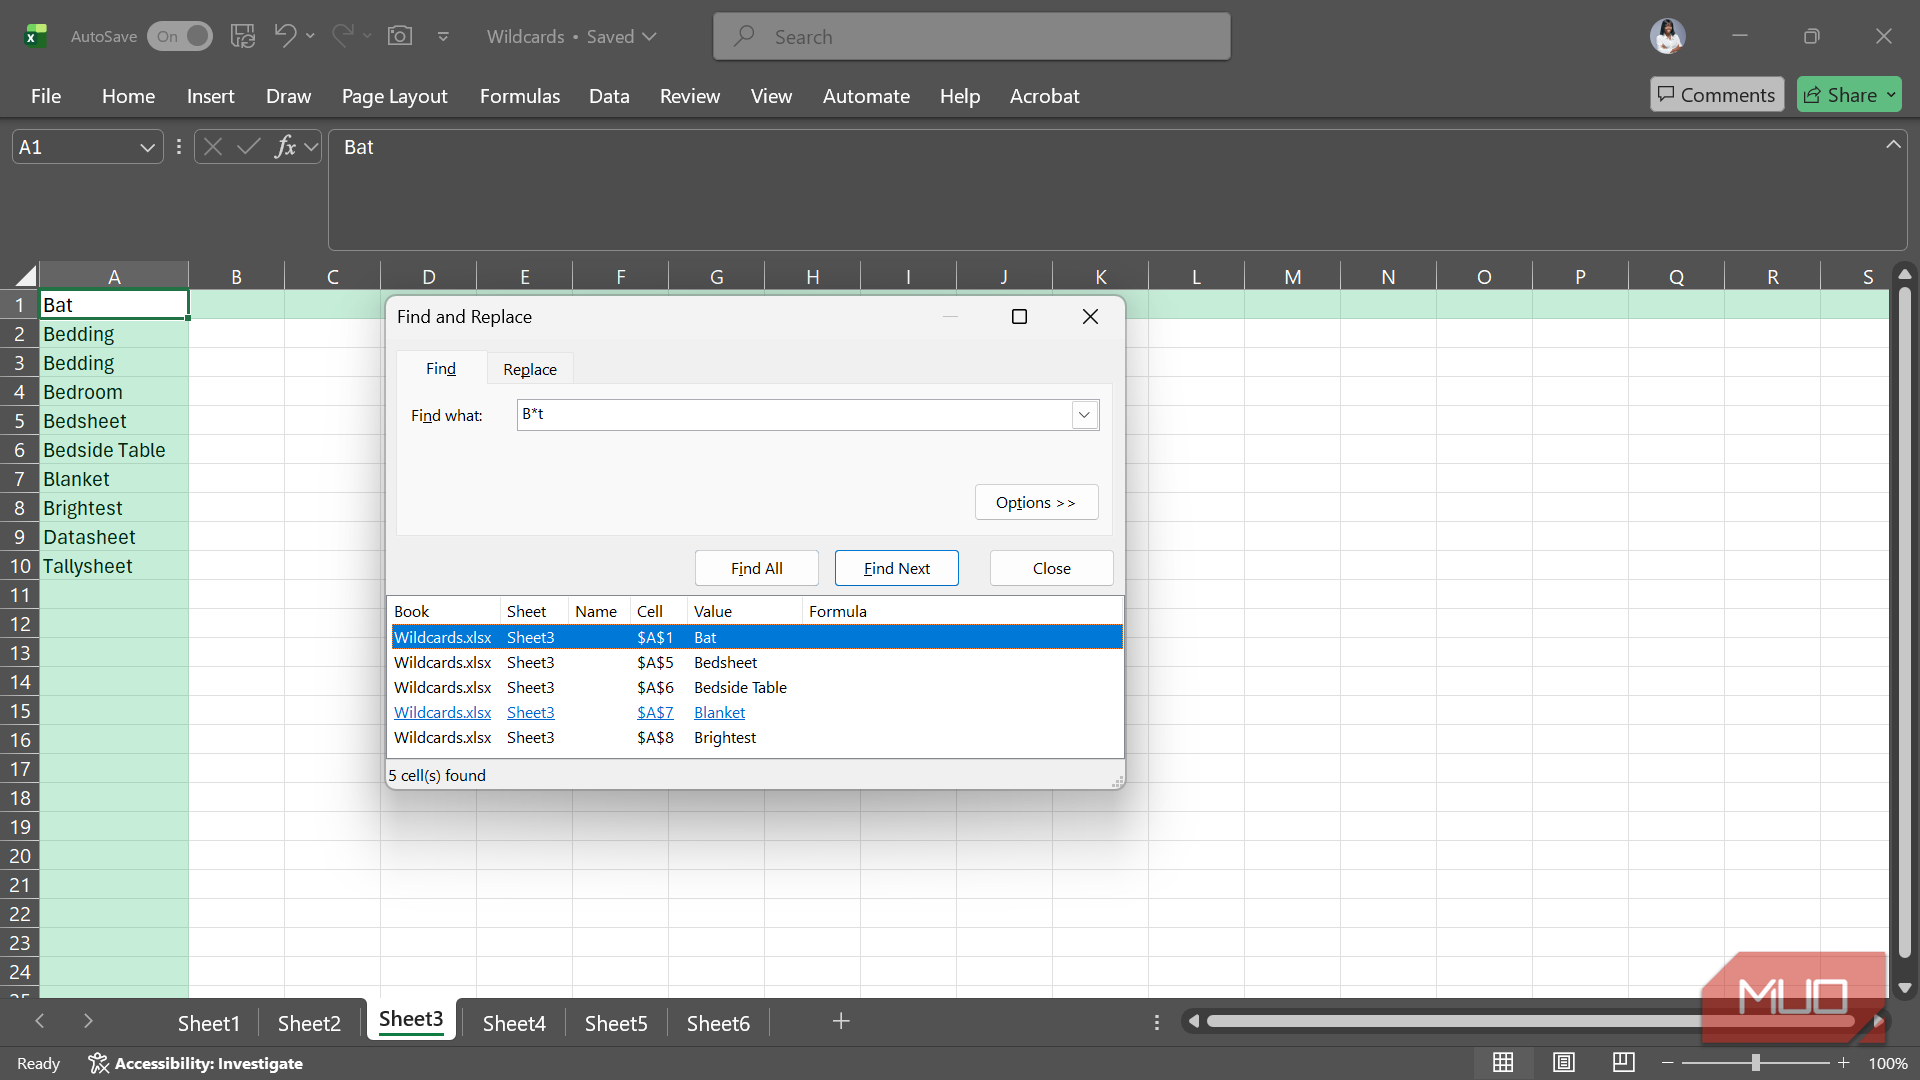Click the Cancel X icon in formula bar
1920x1080 pixels.
pos(212,147)
